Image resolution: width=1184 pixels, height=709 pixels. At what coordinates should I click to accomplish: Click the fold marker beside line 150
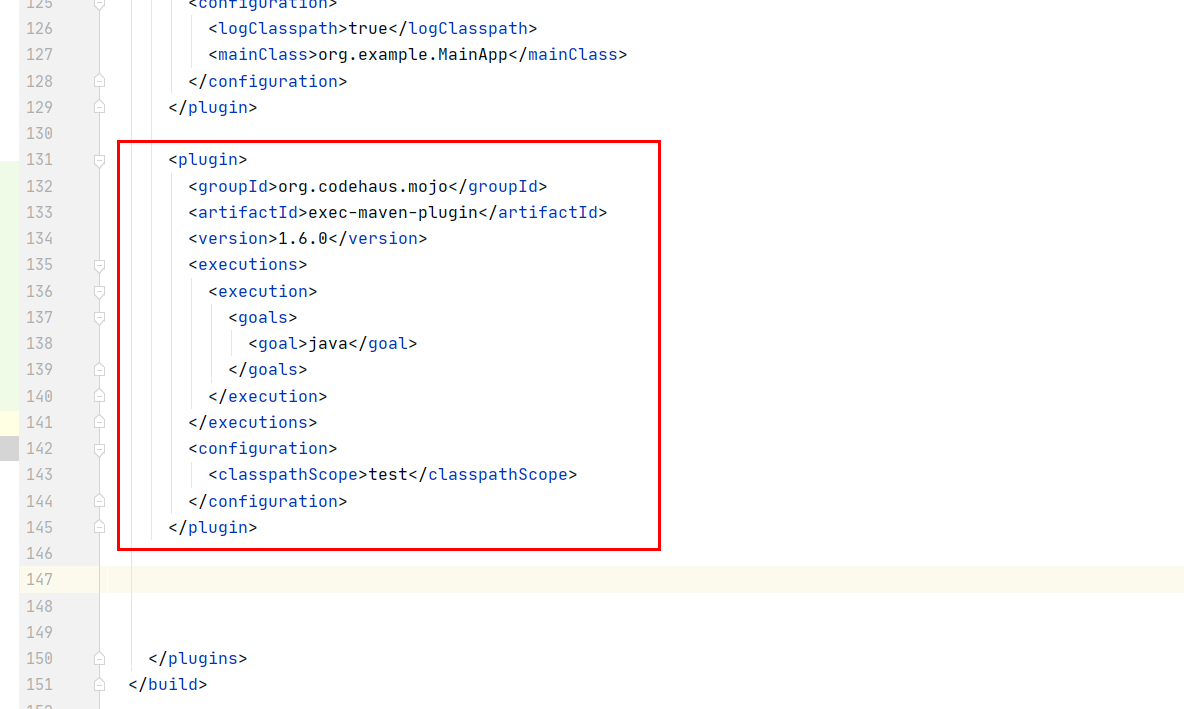click(98, 658)
